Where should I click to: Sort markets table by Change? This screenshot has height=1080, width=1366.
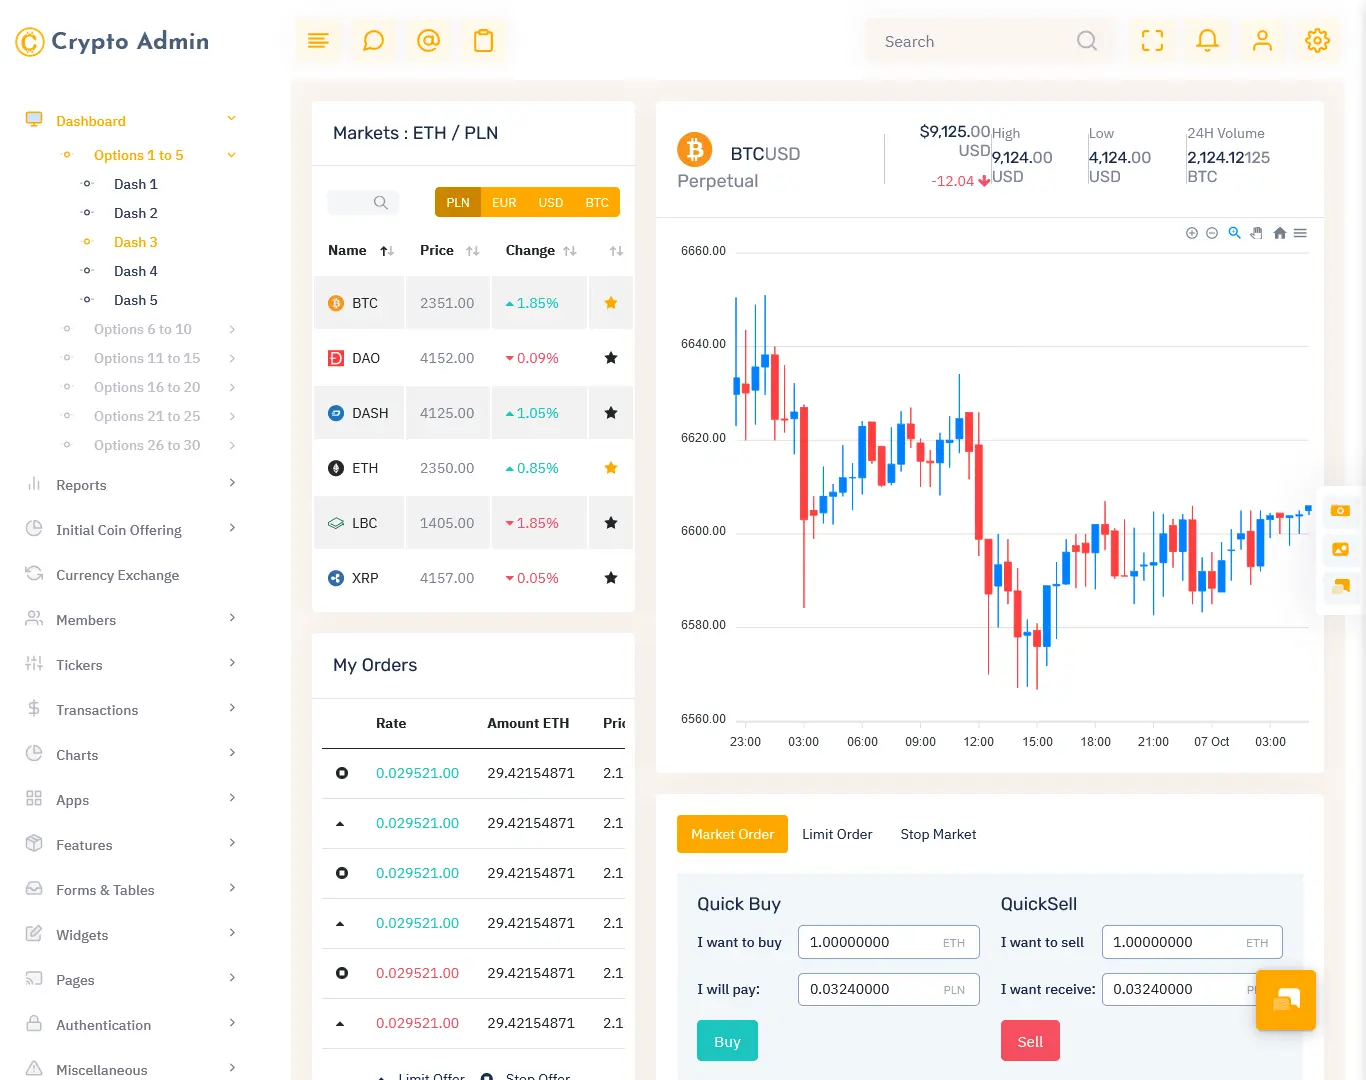[x=541, y=250]
